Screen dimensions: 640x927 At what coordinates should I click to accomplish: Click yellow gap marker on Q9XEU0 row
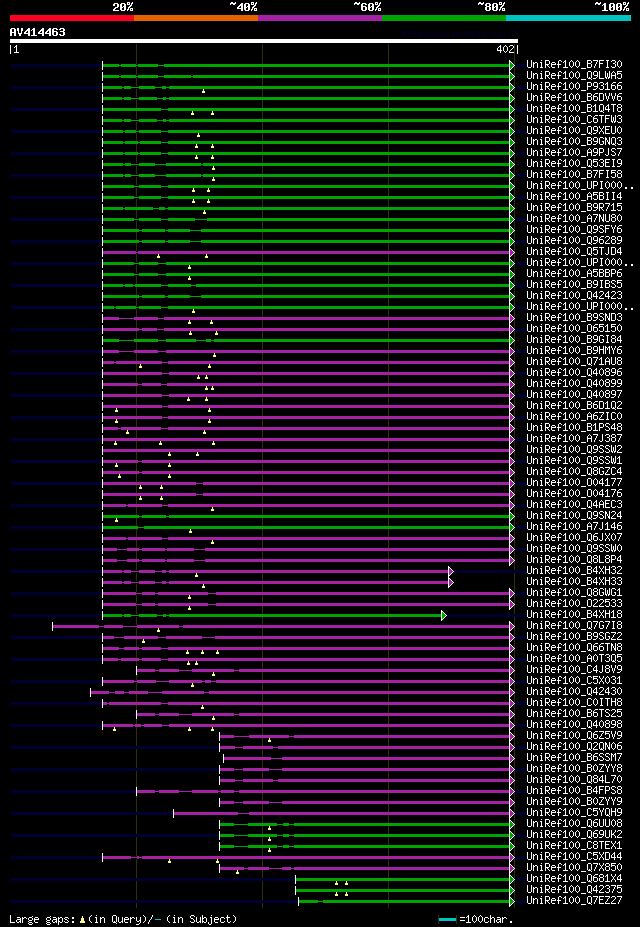pyautogui.click(x=199, y=135)
